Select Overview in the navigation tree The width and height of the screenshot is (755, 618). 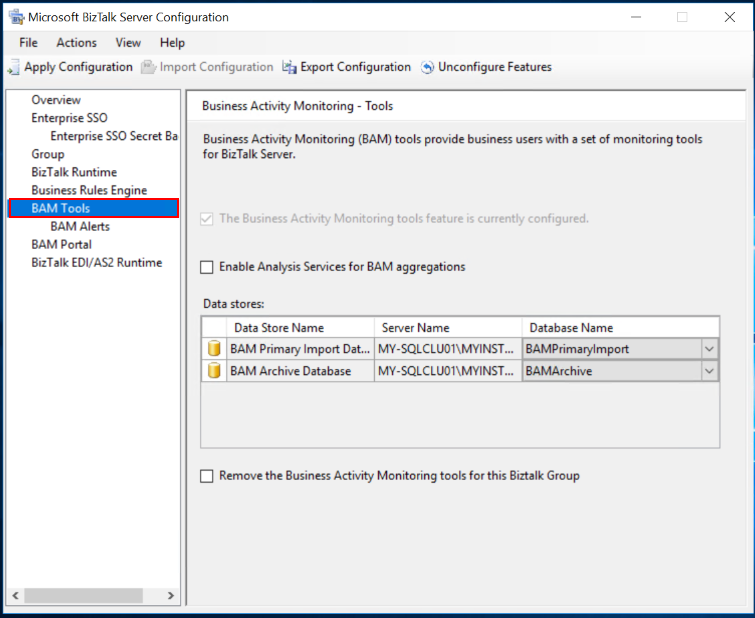coord(56,100)
